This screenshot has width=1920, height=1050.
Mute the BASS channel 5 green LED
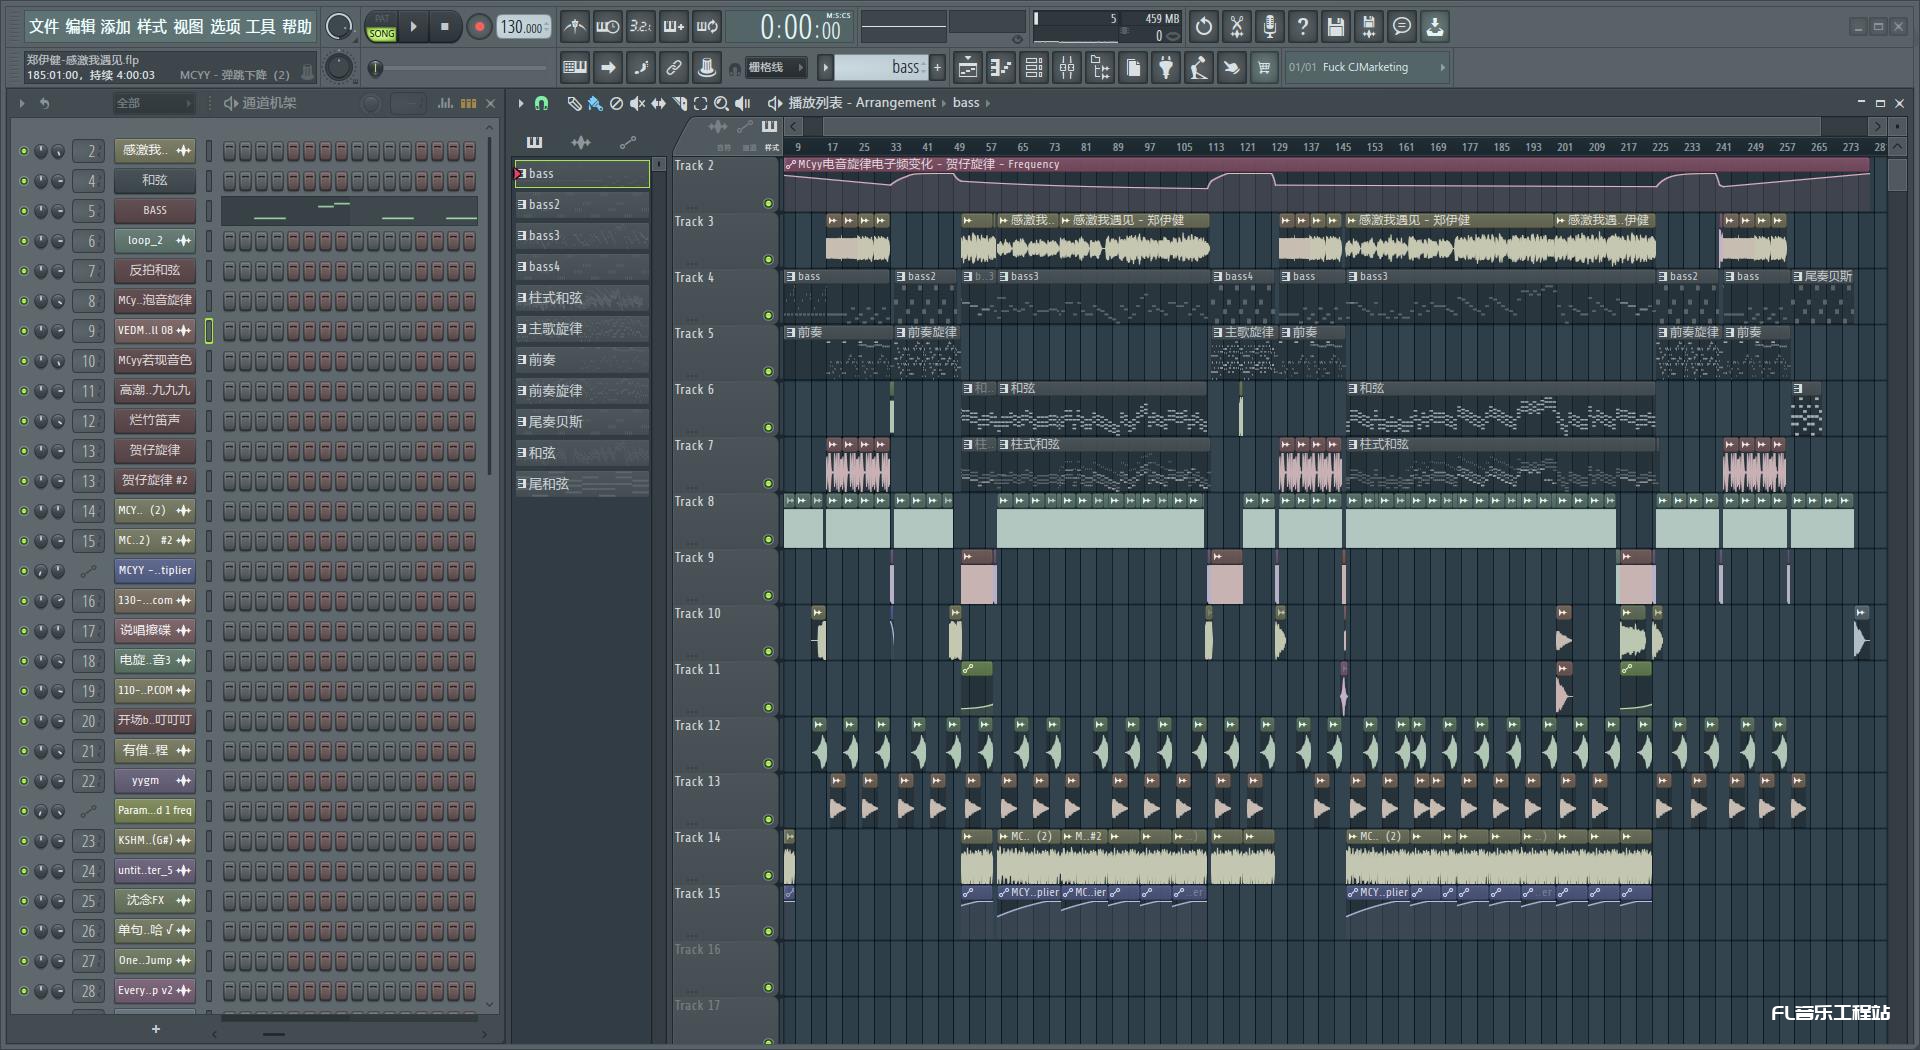point(24,211)
